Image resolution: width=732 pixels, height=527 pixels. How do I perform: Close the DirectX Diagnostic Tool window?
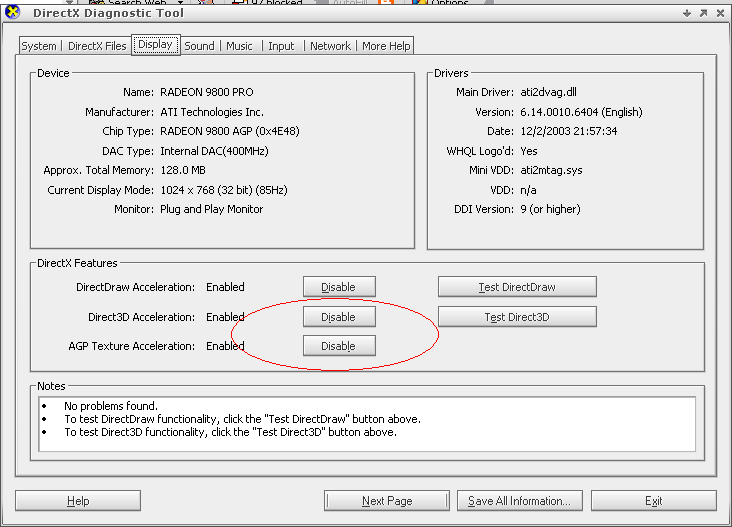[x=720, y=14]
